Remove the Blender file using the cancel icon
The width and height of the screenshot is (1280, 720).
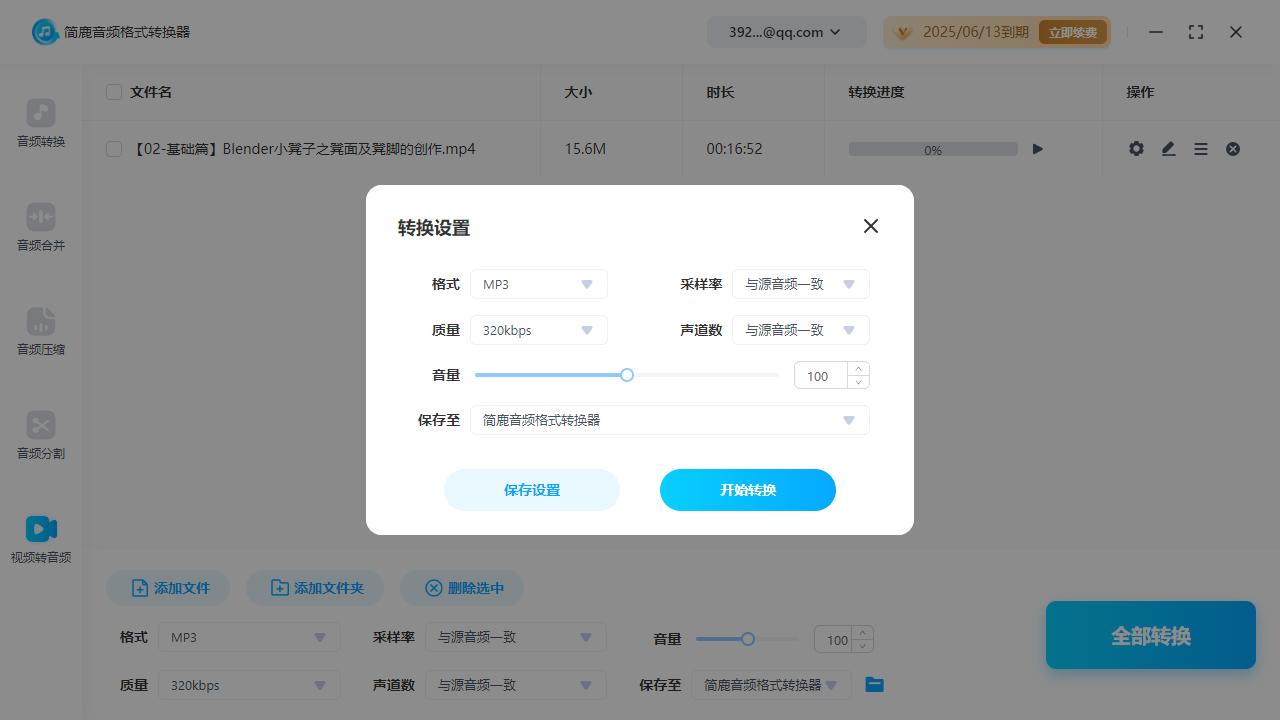tap(1233, 148)
